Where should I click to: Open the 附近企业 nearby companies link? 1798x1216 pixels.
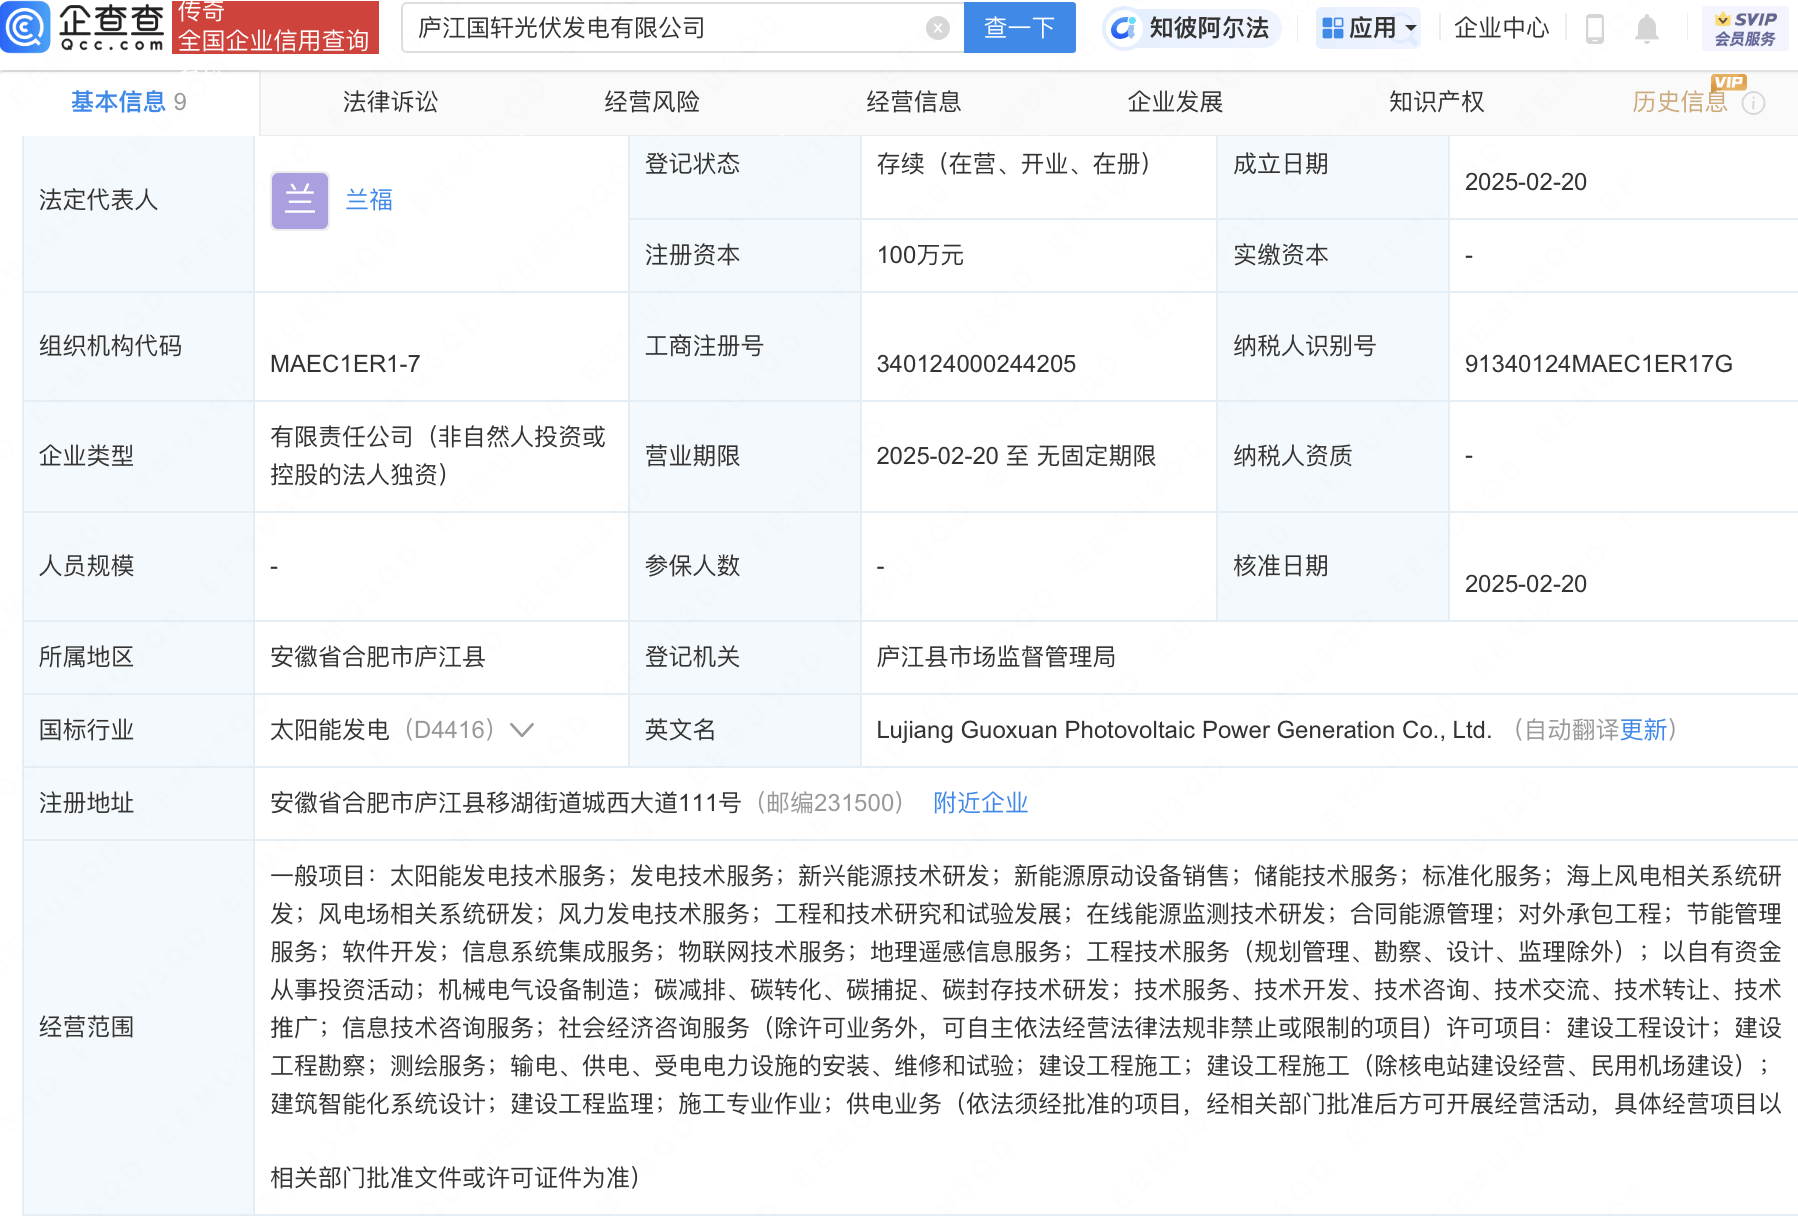pyautogui.click(x=979, y=802)
